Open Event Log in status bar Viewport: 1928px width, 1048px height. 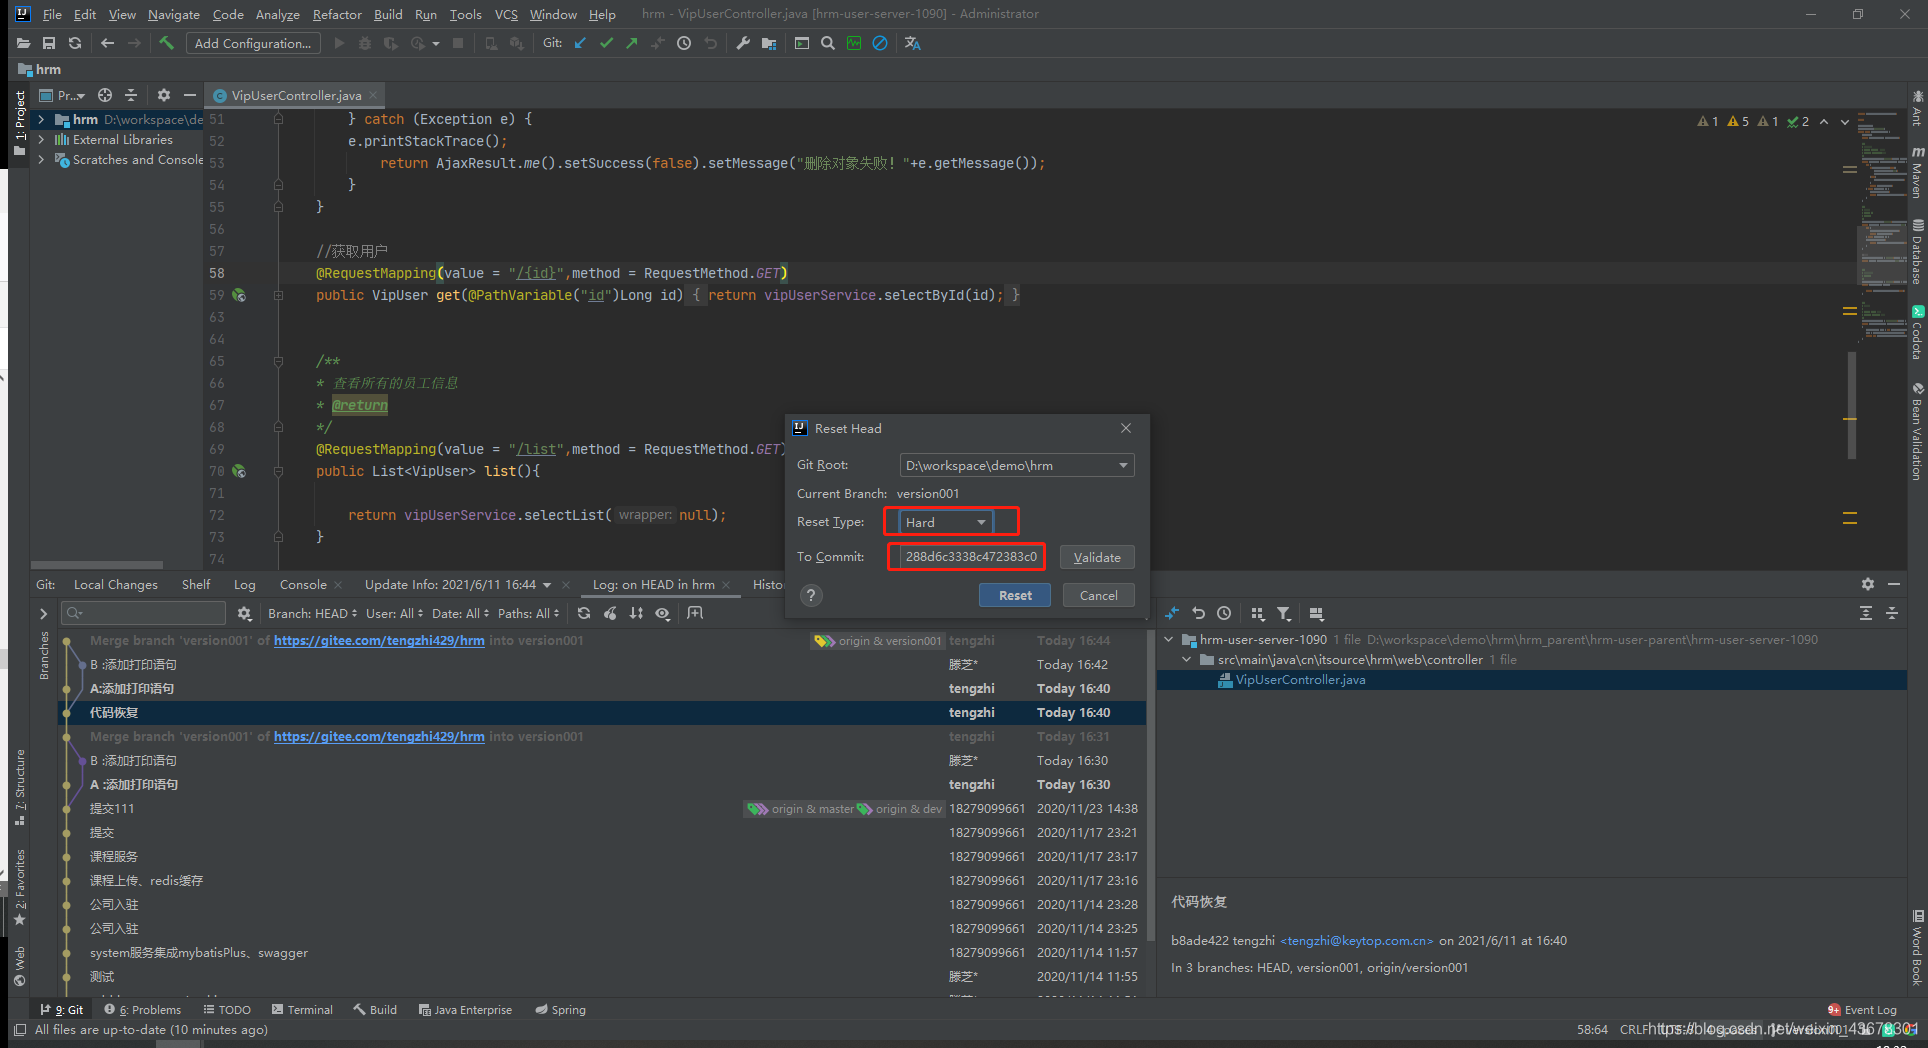tap(1862, 1009)
